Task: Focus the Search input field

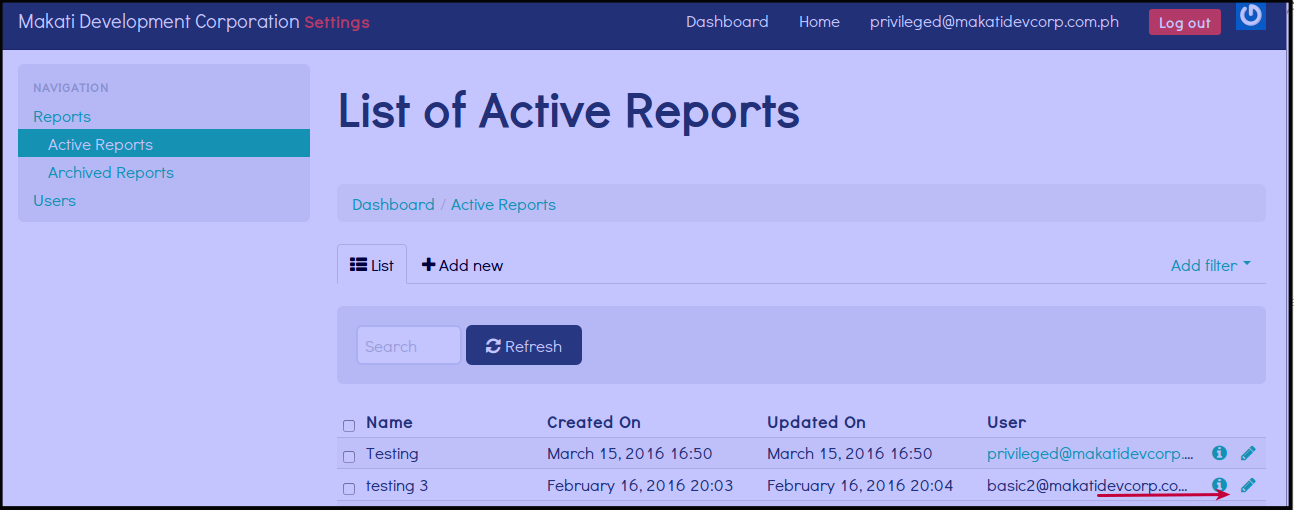Action: click(x=409, y=345)
